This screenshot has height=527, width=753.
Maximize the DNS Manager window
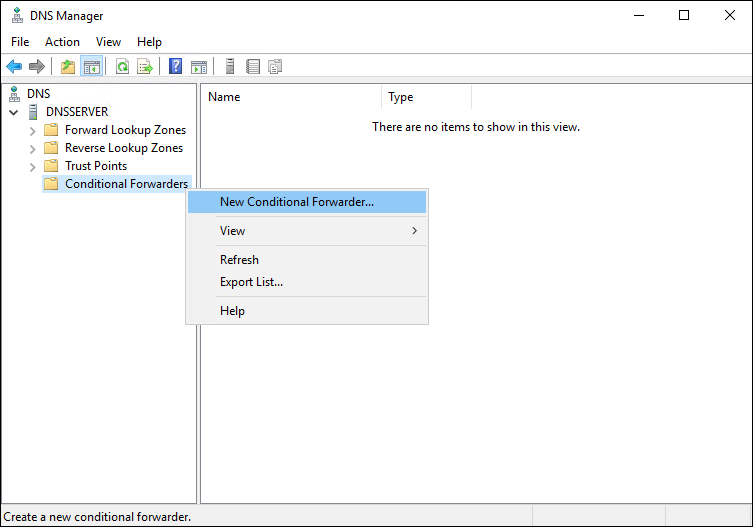pyautogui.click(x=684, y=15)
